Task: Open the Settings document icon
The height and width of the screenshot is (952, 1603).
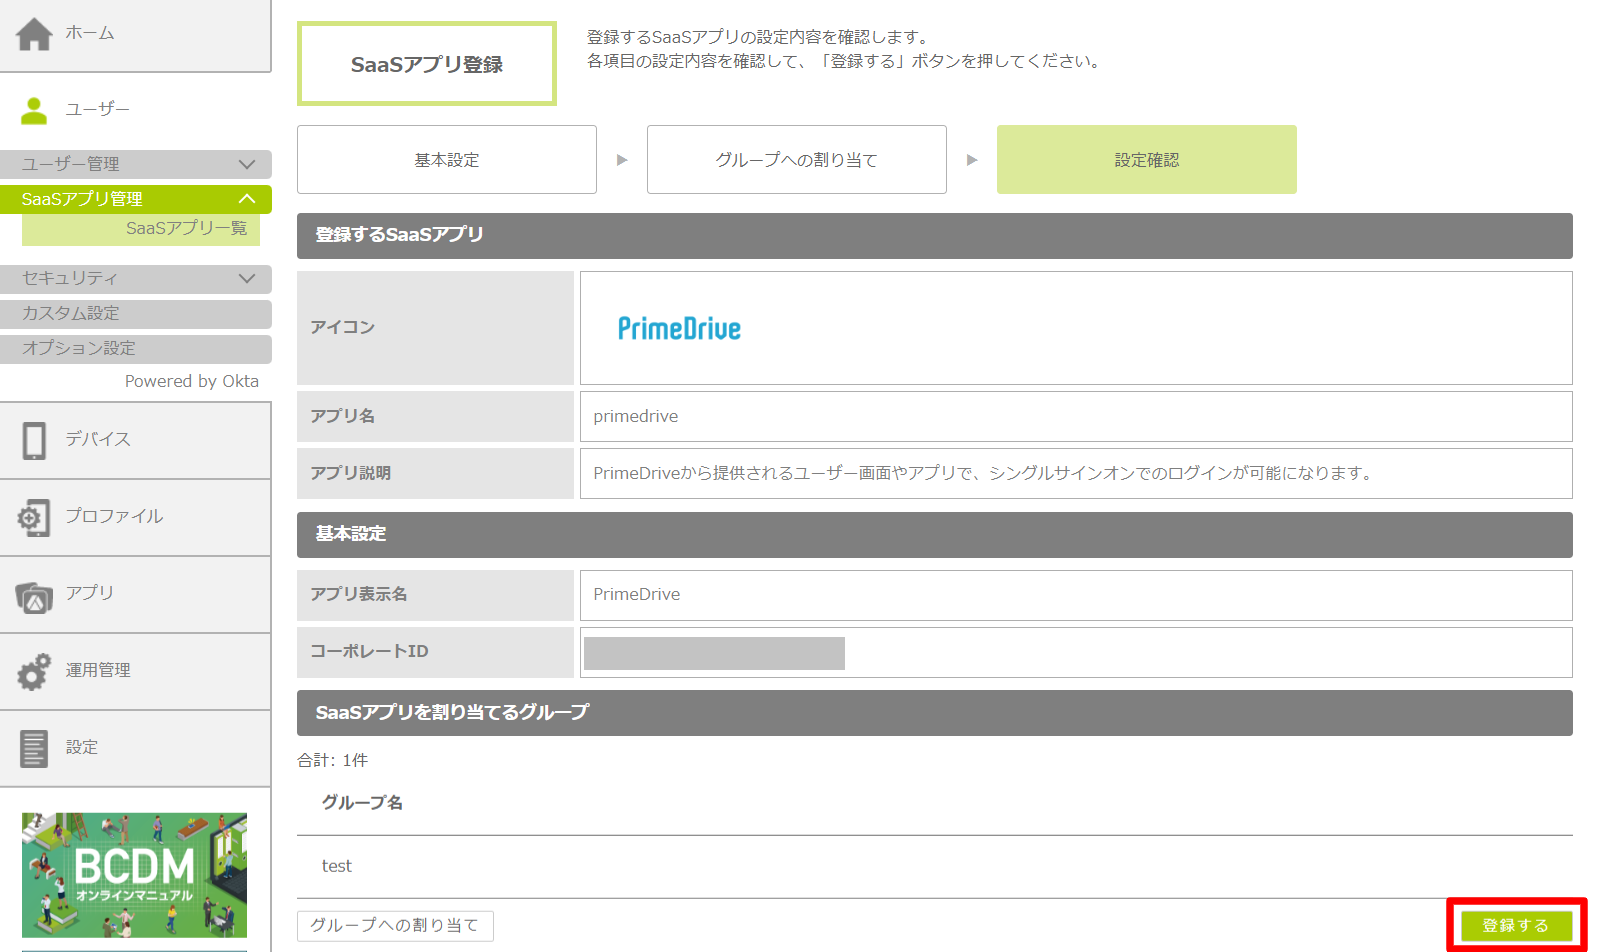Action: click(x=34, y=748)
